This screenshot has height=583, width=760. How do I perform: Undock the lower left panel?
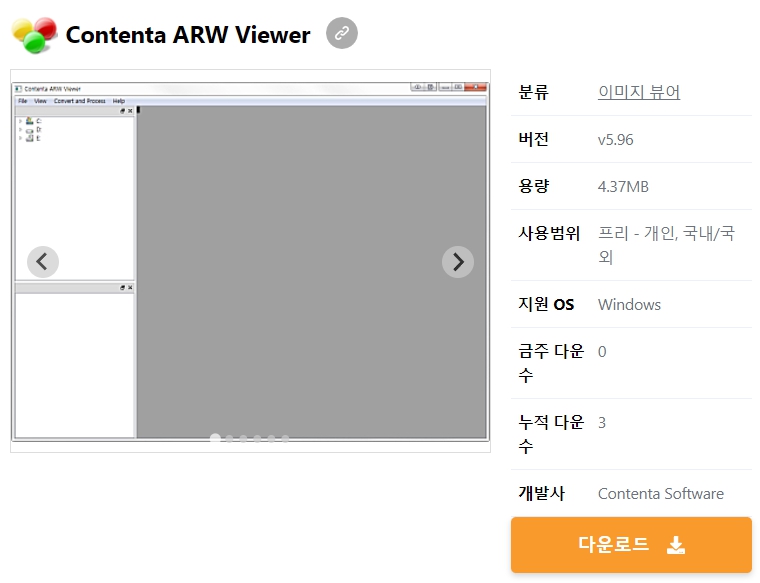click(123, 288)
